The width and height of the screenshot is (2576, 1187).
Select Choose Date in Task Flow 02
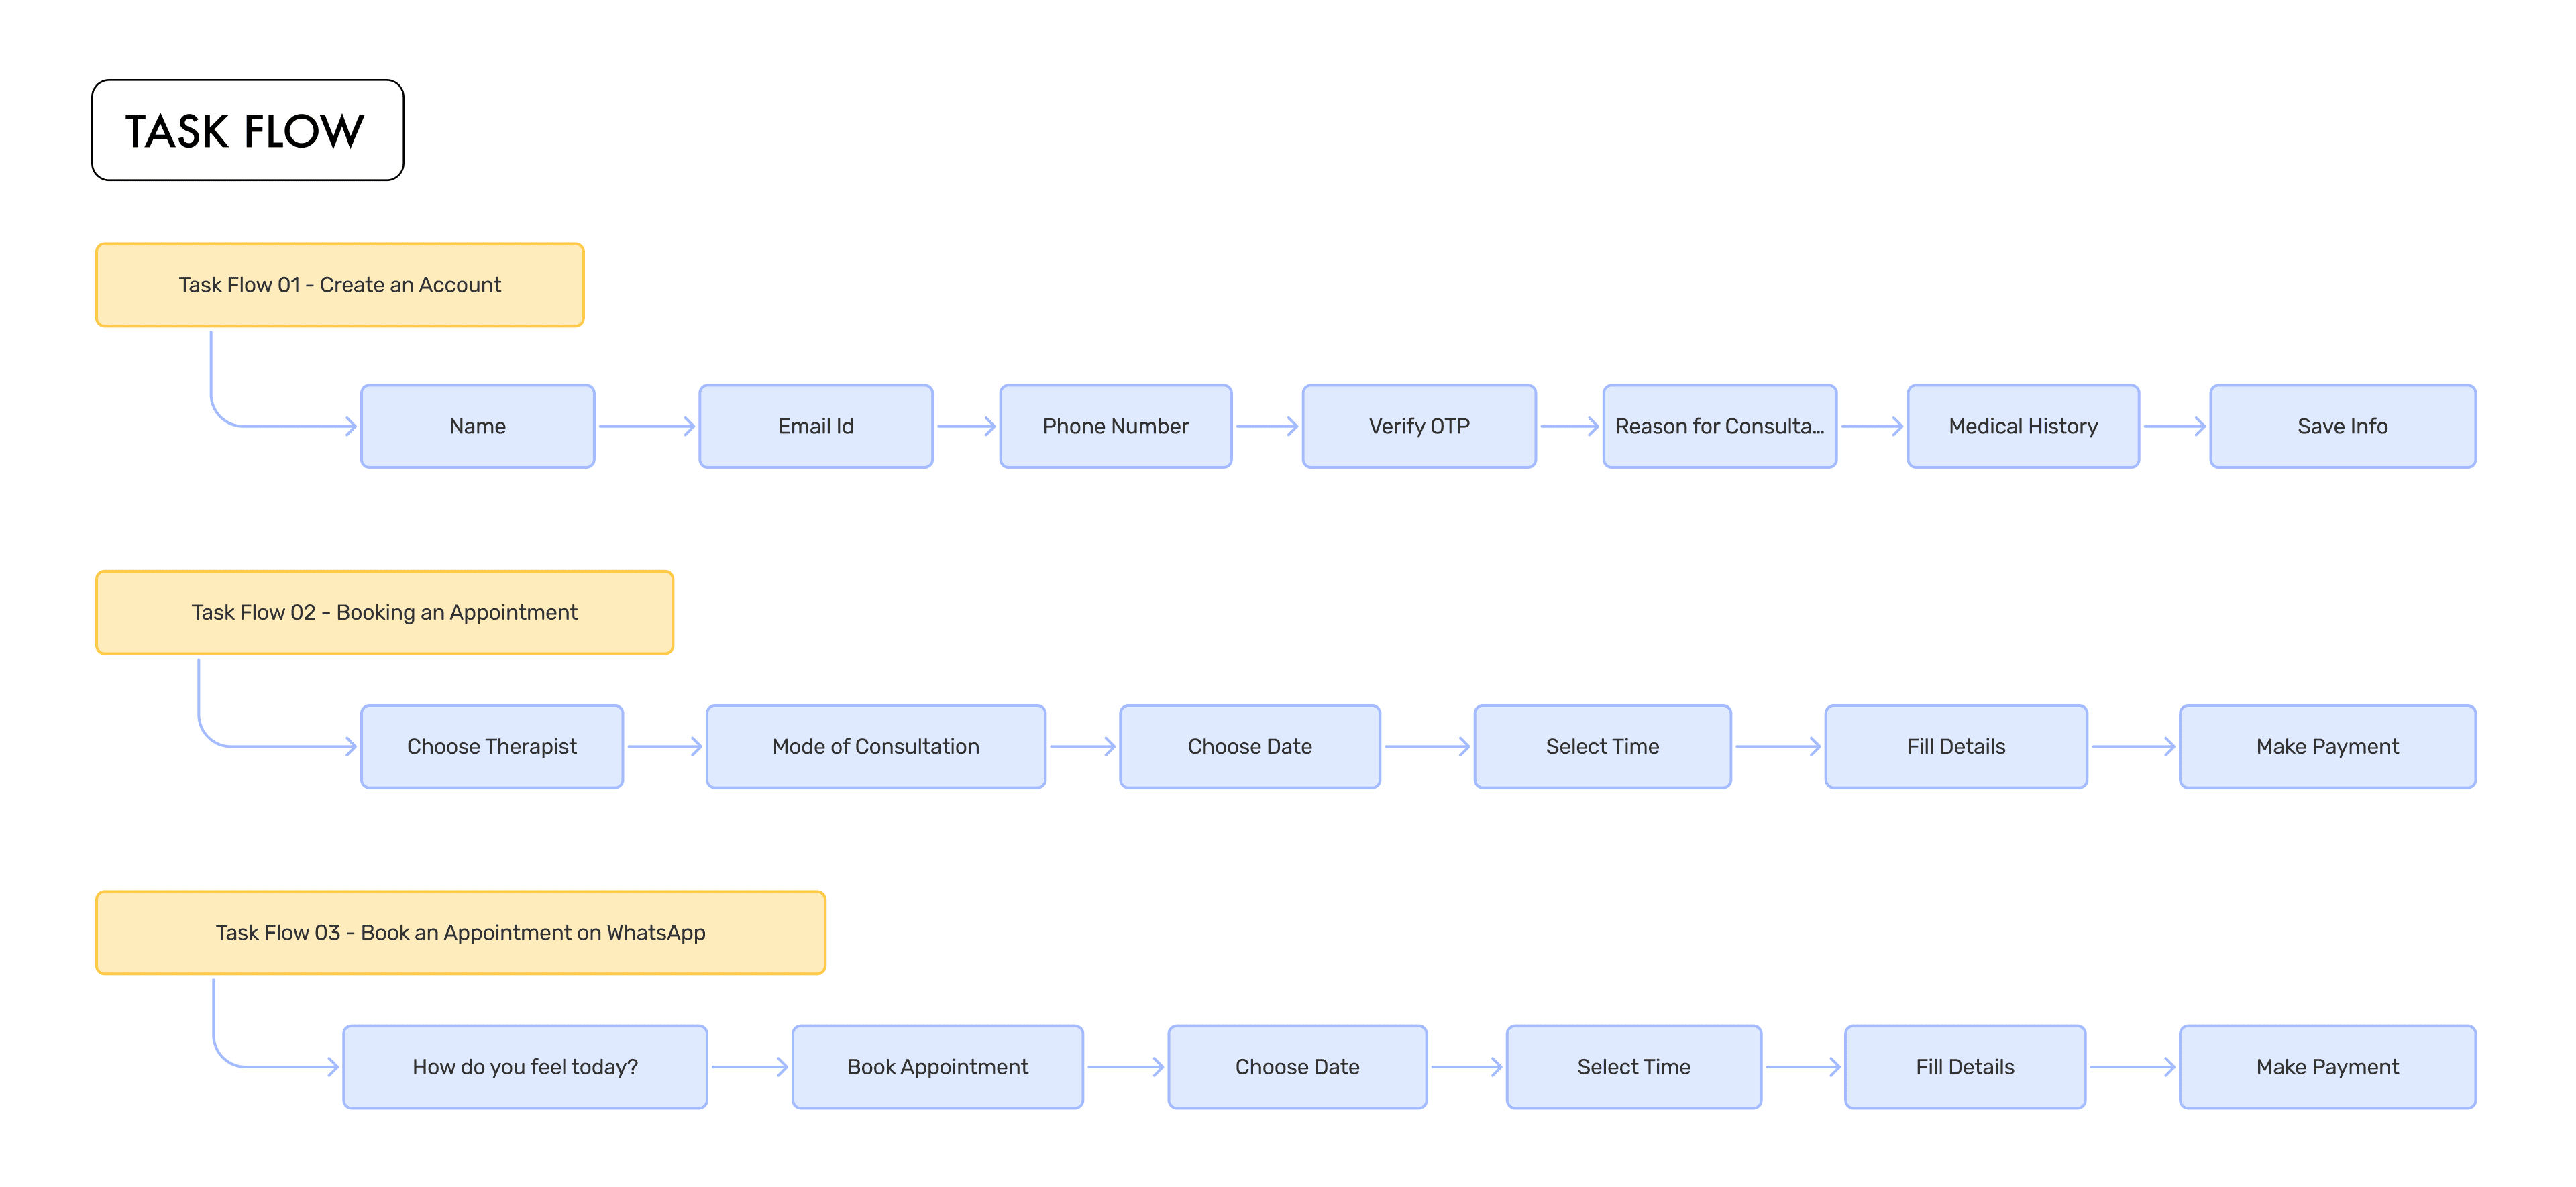(x=1249, y=746)
